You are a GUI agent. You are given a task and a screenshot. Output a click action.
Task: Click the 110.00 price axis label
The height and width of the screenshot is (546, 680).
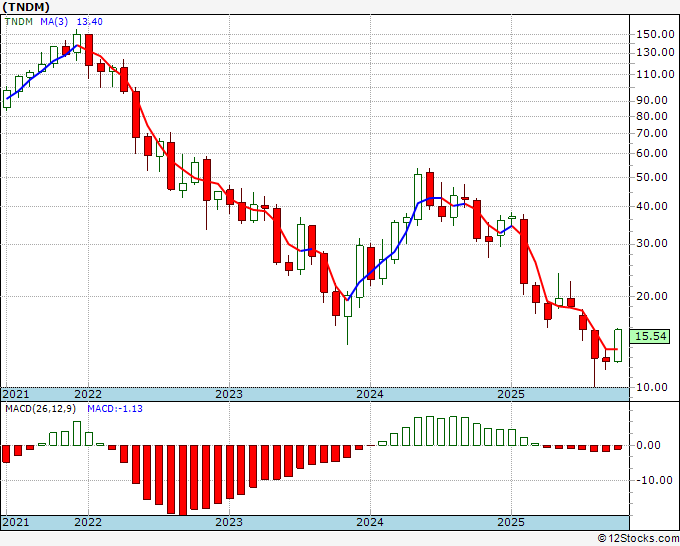coord(655,74)
